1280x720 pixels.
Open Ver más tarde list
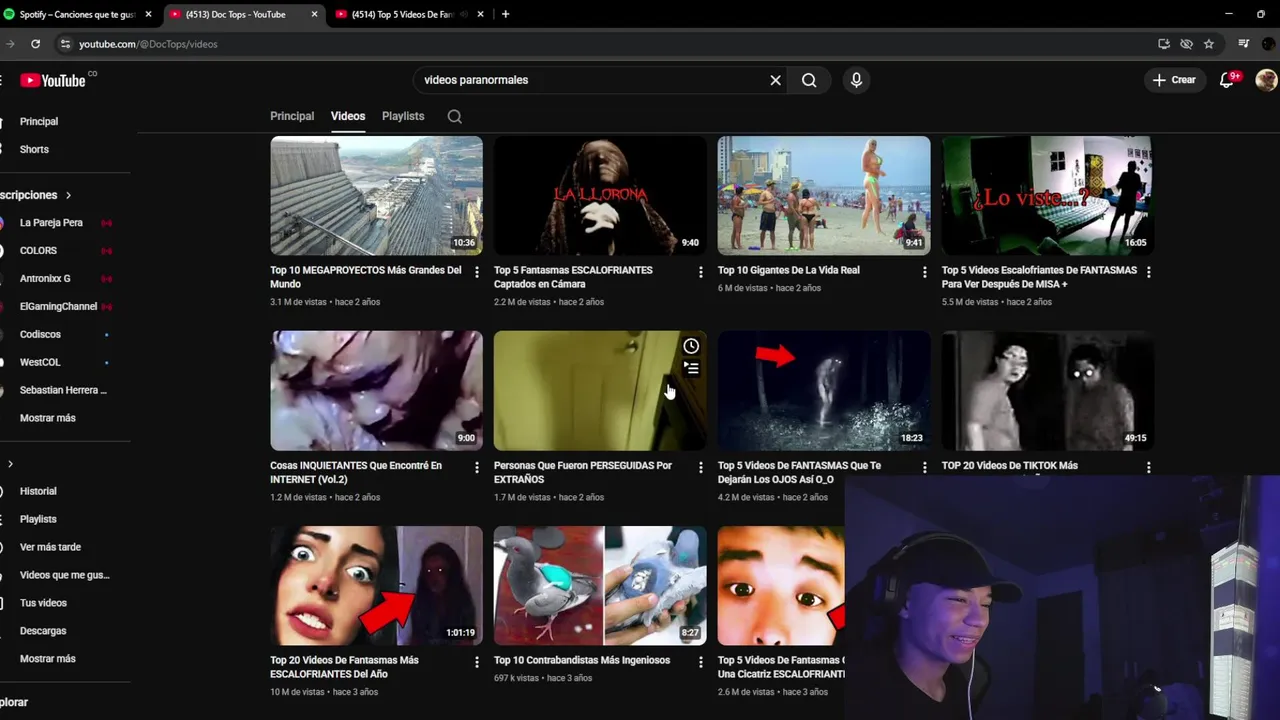(50, 548)
